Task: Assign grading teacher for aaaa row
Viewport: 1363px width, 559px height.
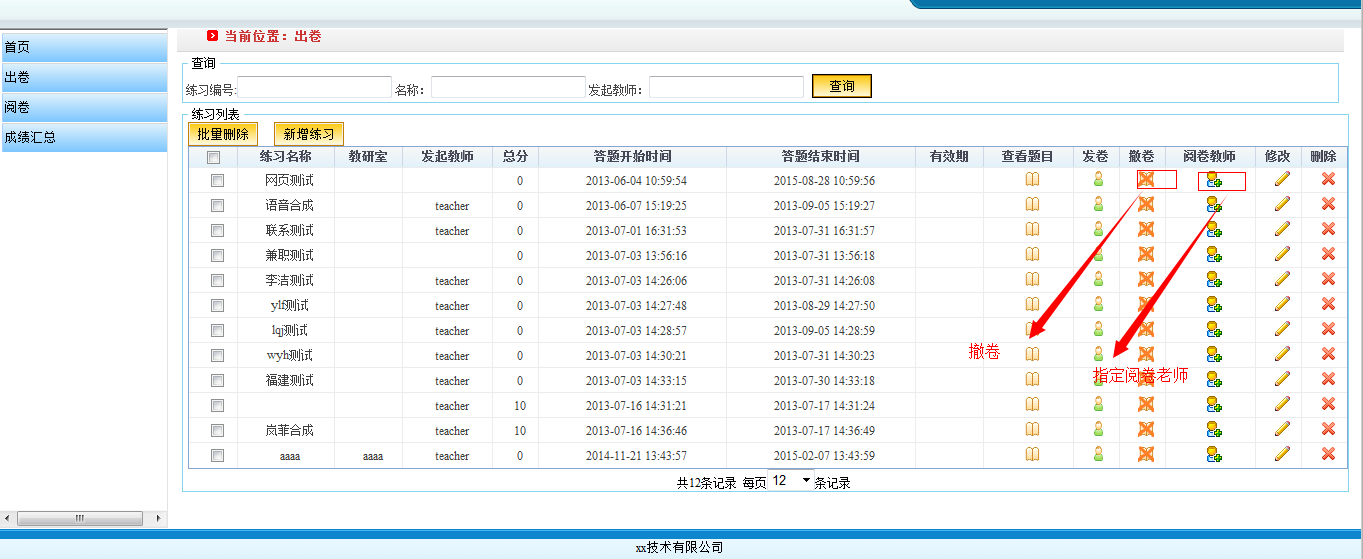Action: (1214, 454)
